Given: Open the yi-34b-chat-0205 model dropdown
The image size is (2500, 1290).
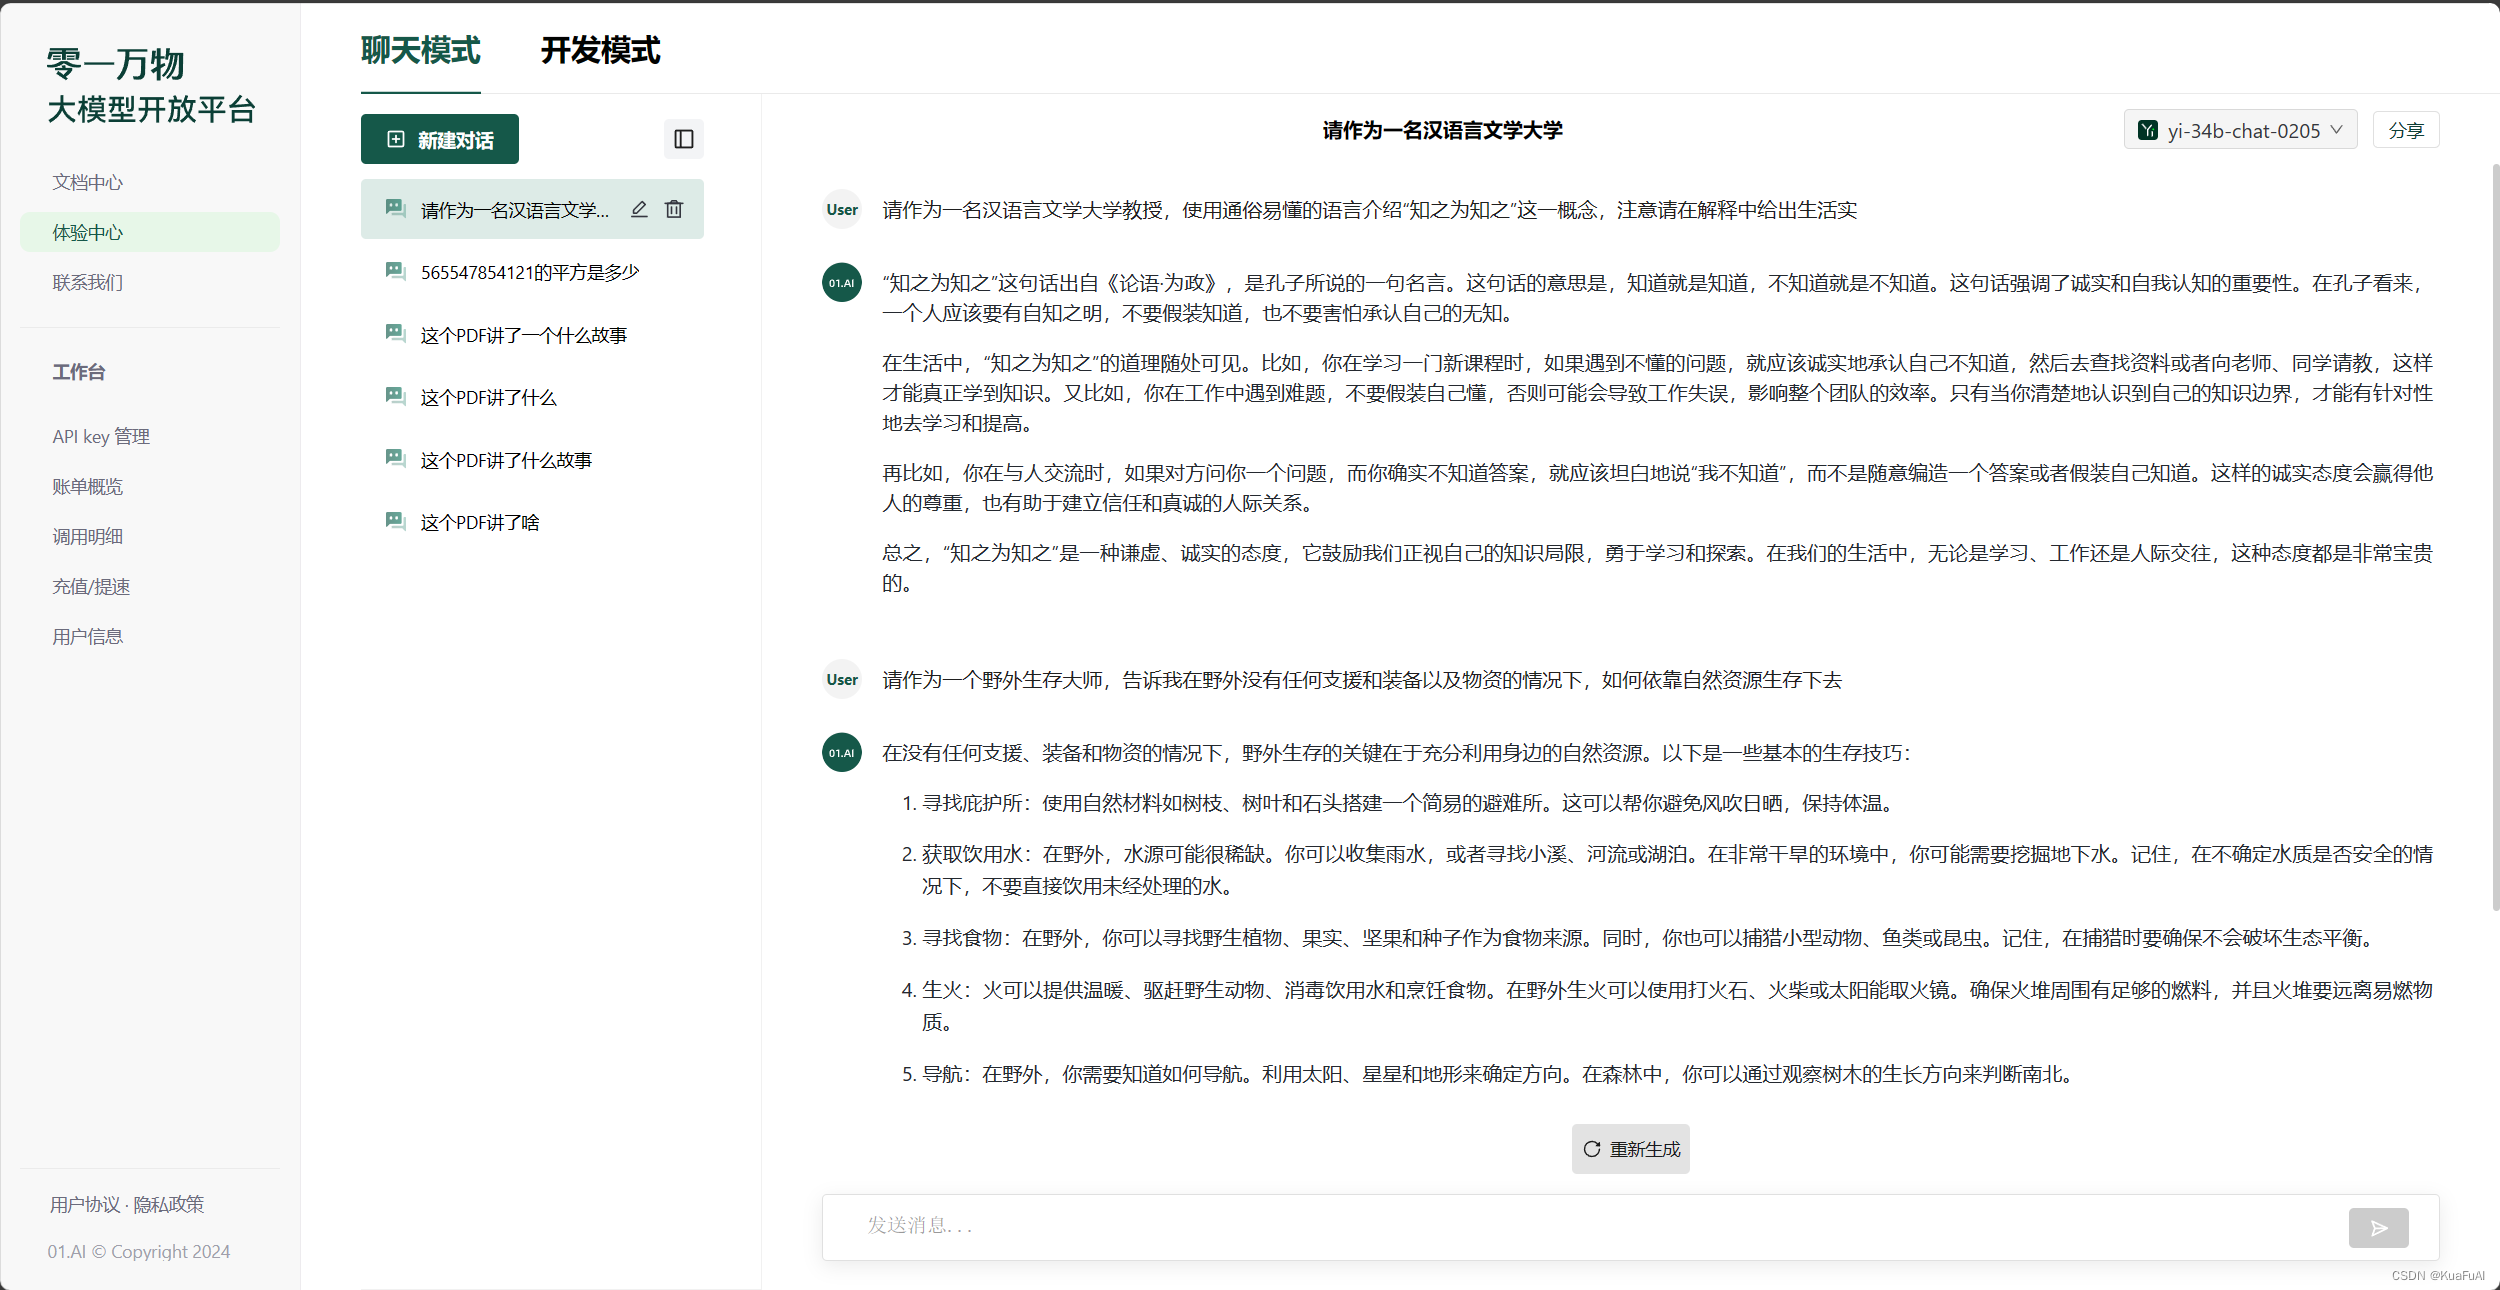Looking at the screenshot, I should (x=2240, y=130).
